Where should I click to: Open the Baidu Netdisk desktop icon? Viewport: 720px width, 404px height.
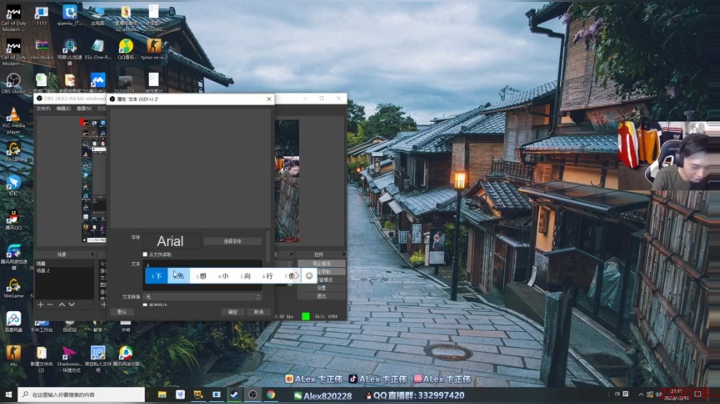click(13, 321)
